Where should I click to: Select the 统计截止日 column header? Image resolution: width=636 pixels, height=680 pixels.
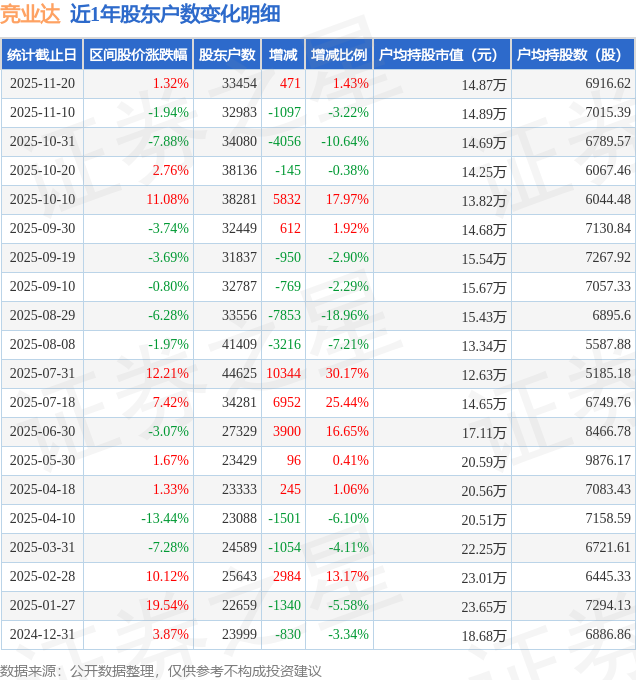point(41,55)
